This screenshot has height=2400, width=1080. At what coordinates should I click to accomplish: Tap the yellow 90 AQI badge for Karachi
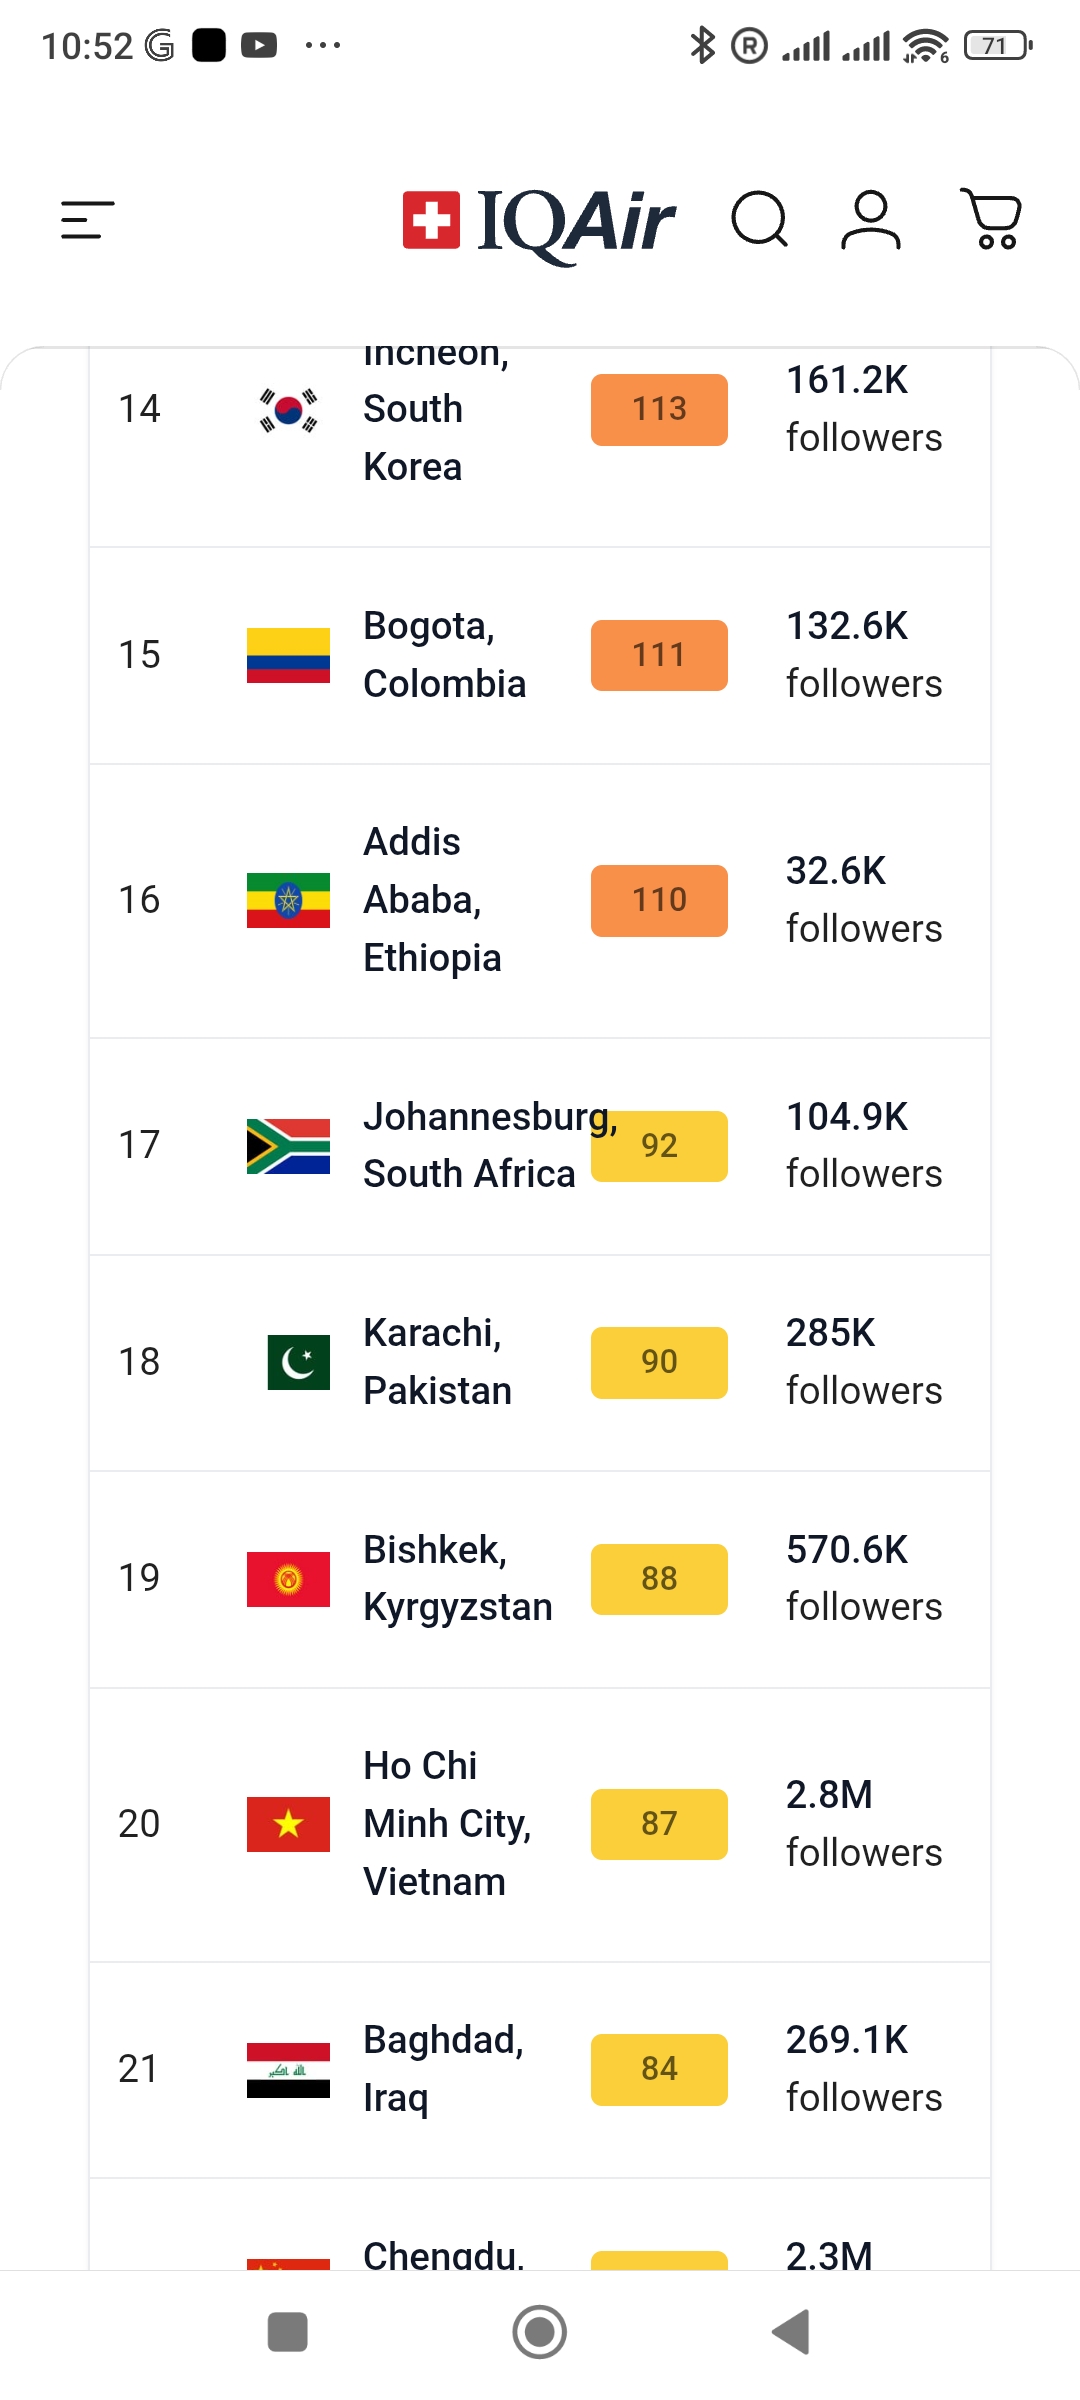click(x=659, y=1362)
